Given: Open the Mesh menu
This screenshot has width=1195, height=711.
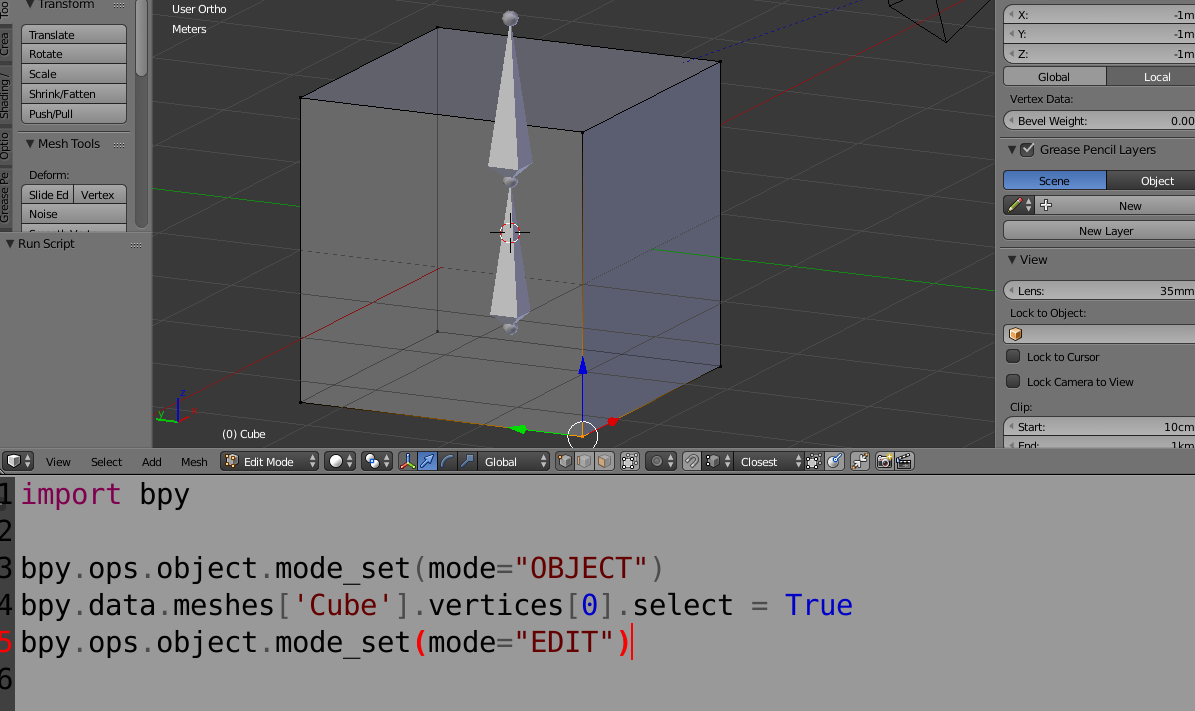Looking at the screenshot, I should [194, 462].
